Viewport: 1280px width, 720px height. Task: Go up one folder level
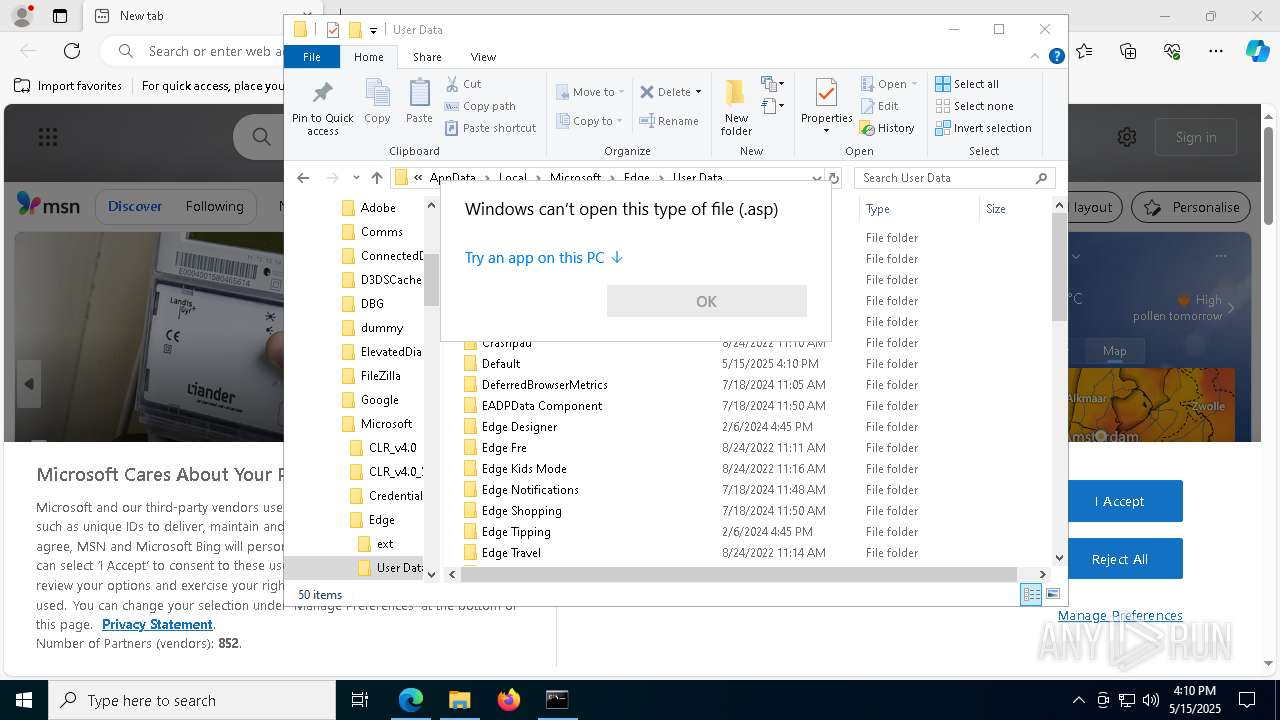pyautogui.click(x=376, y=178)
